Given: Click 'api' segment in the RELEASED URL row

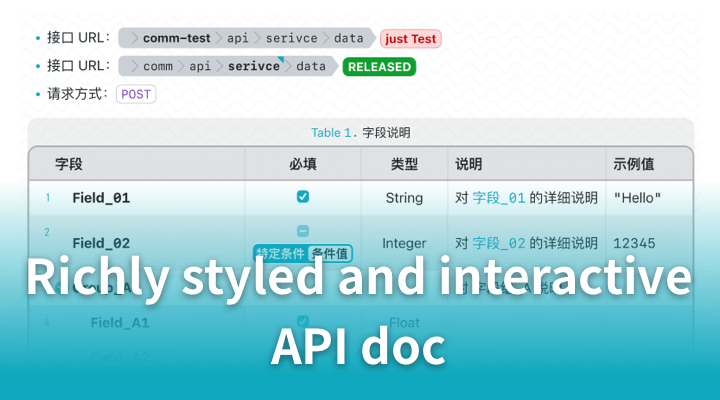Looking at the screenshot, I should tap(200, 67).
